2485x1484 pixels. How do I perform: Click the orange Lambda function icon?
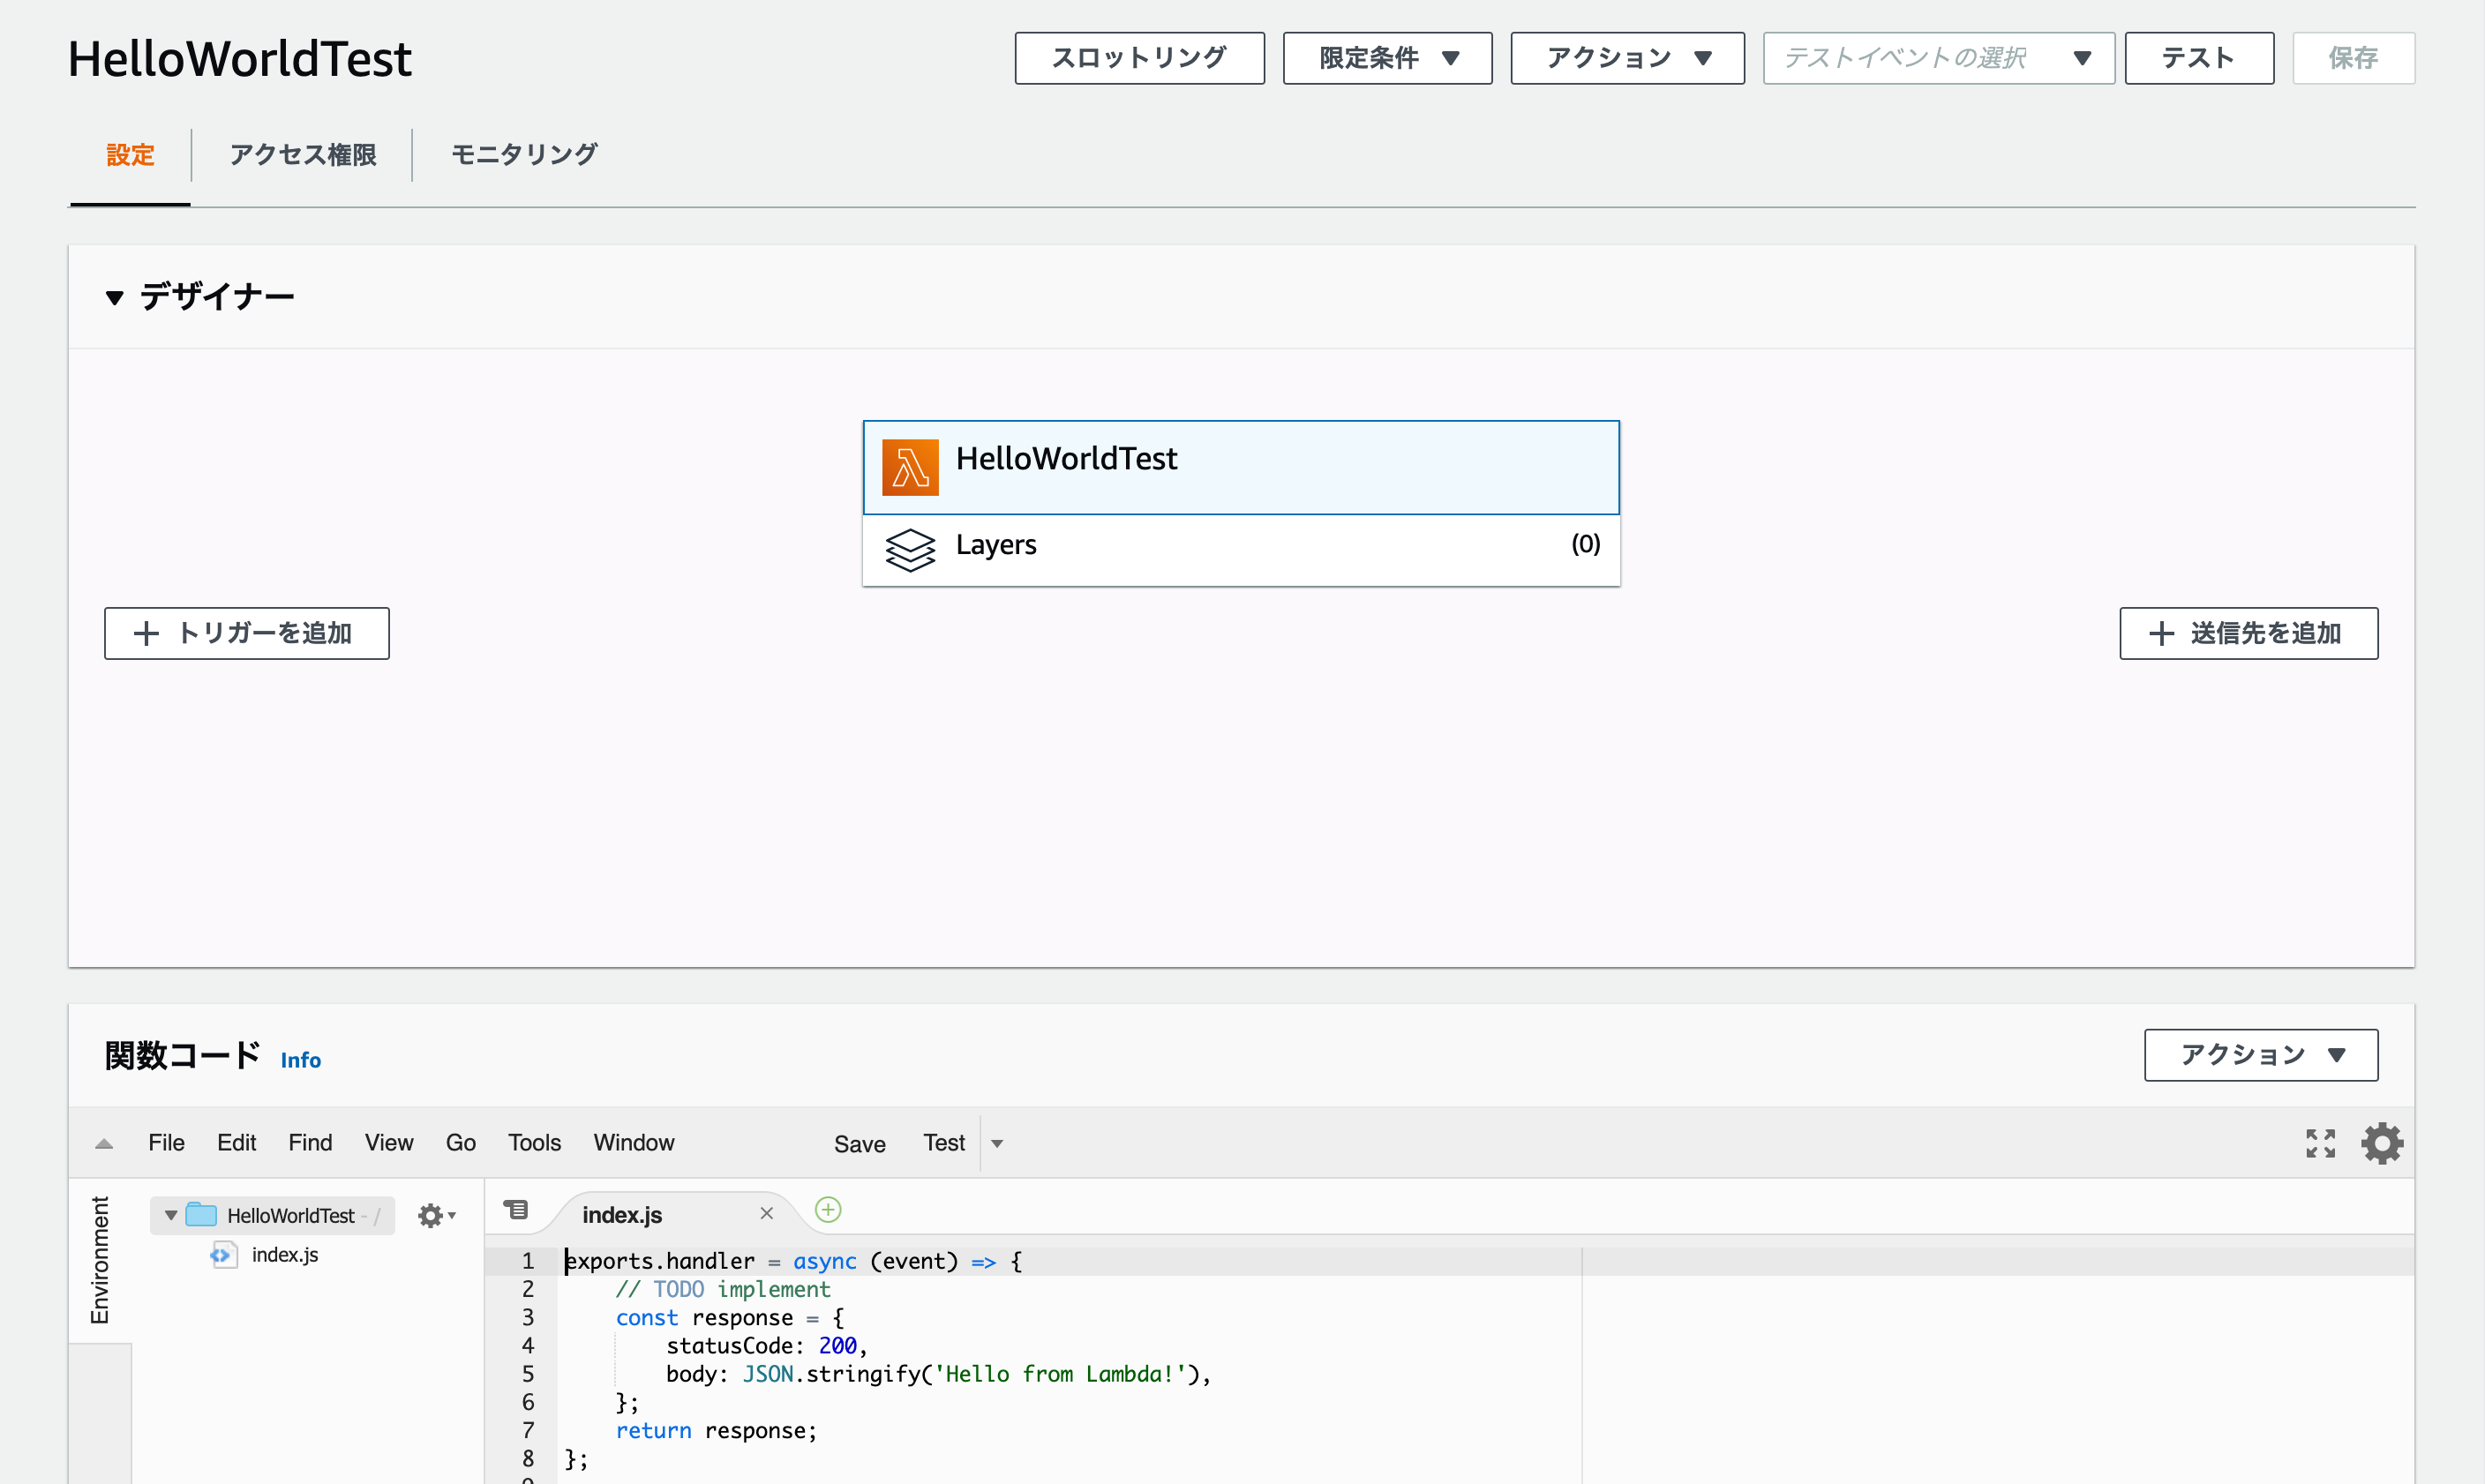[909, 467]
